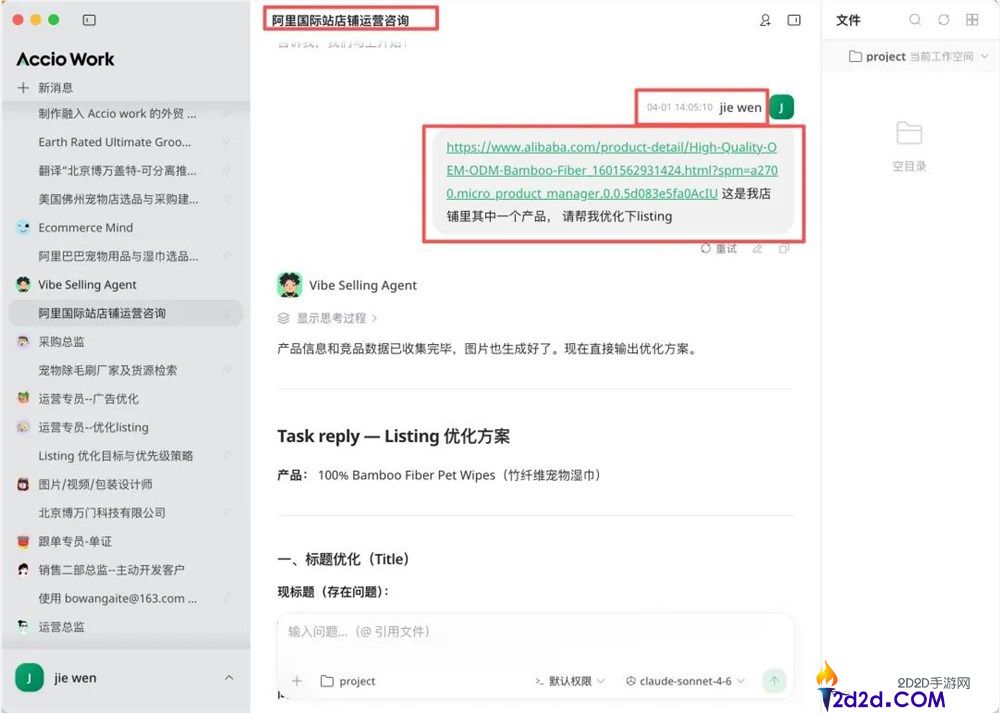This screenshot has height=713, width=1000.
Task: Click the add member icon in chat header
Action: 765,20
